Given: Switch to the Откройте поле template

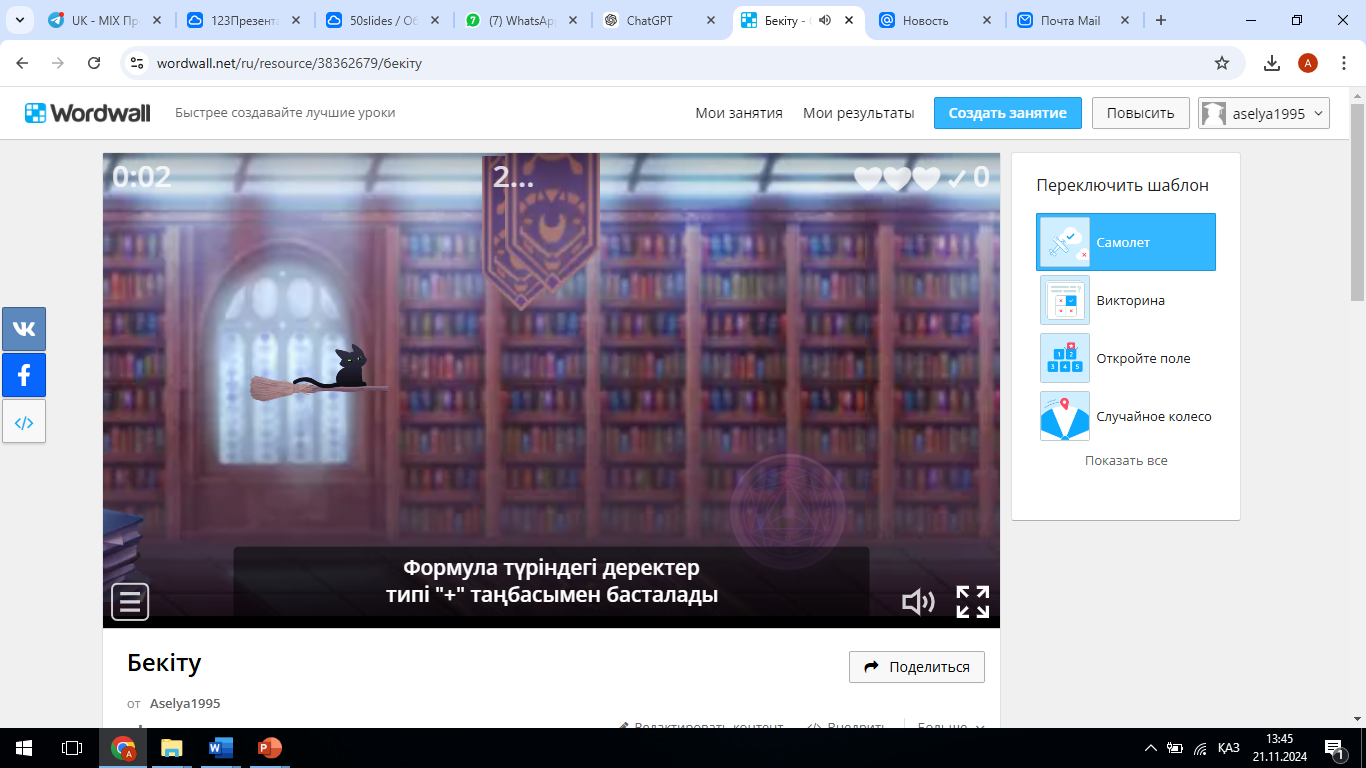Looking at the screenshot, I should coord(1126,358).
